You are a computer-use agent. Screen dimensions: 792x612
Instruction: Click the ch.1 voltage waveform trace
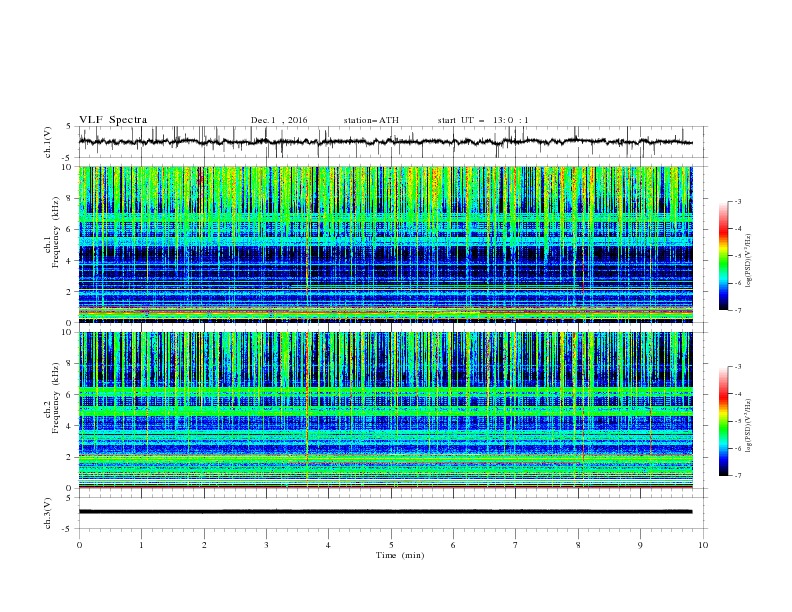point(385,142)
